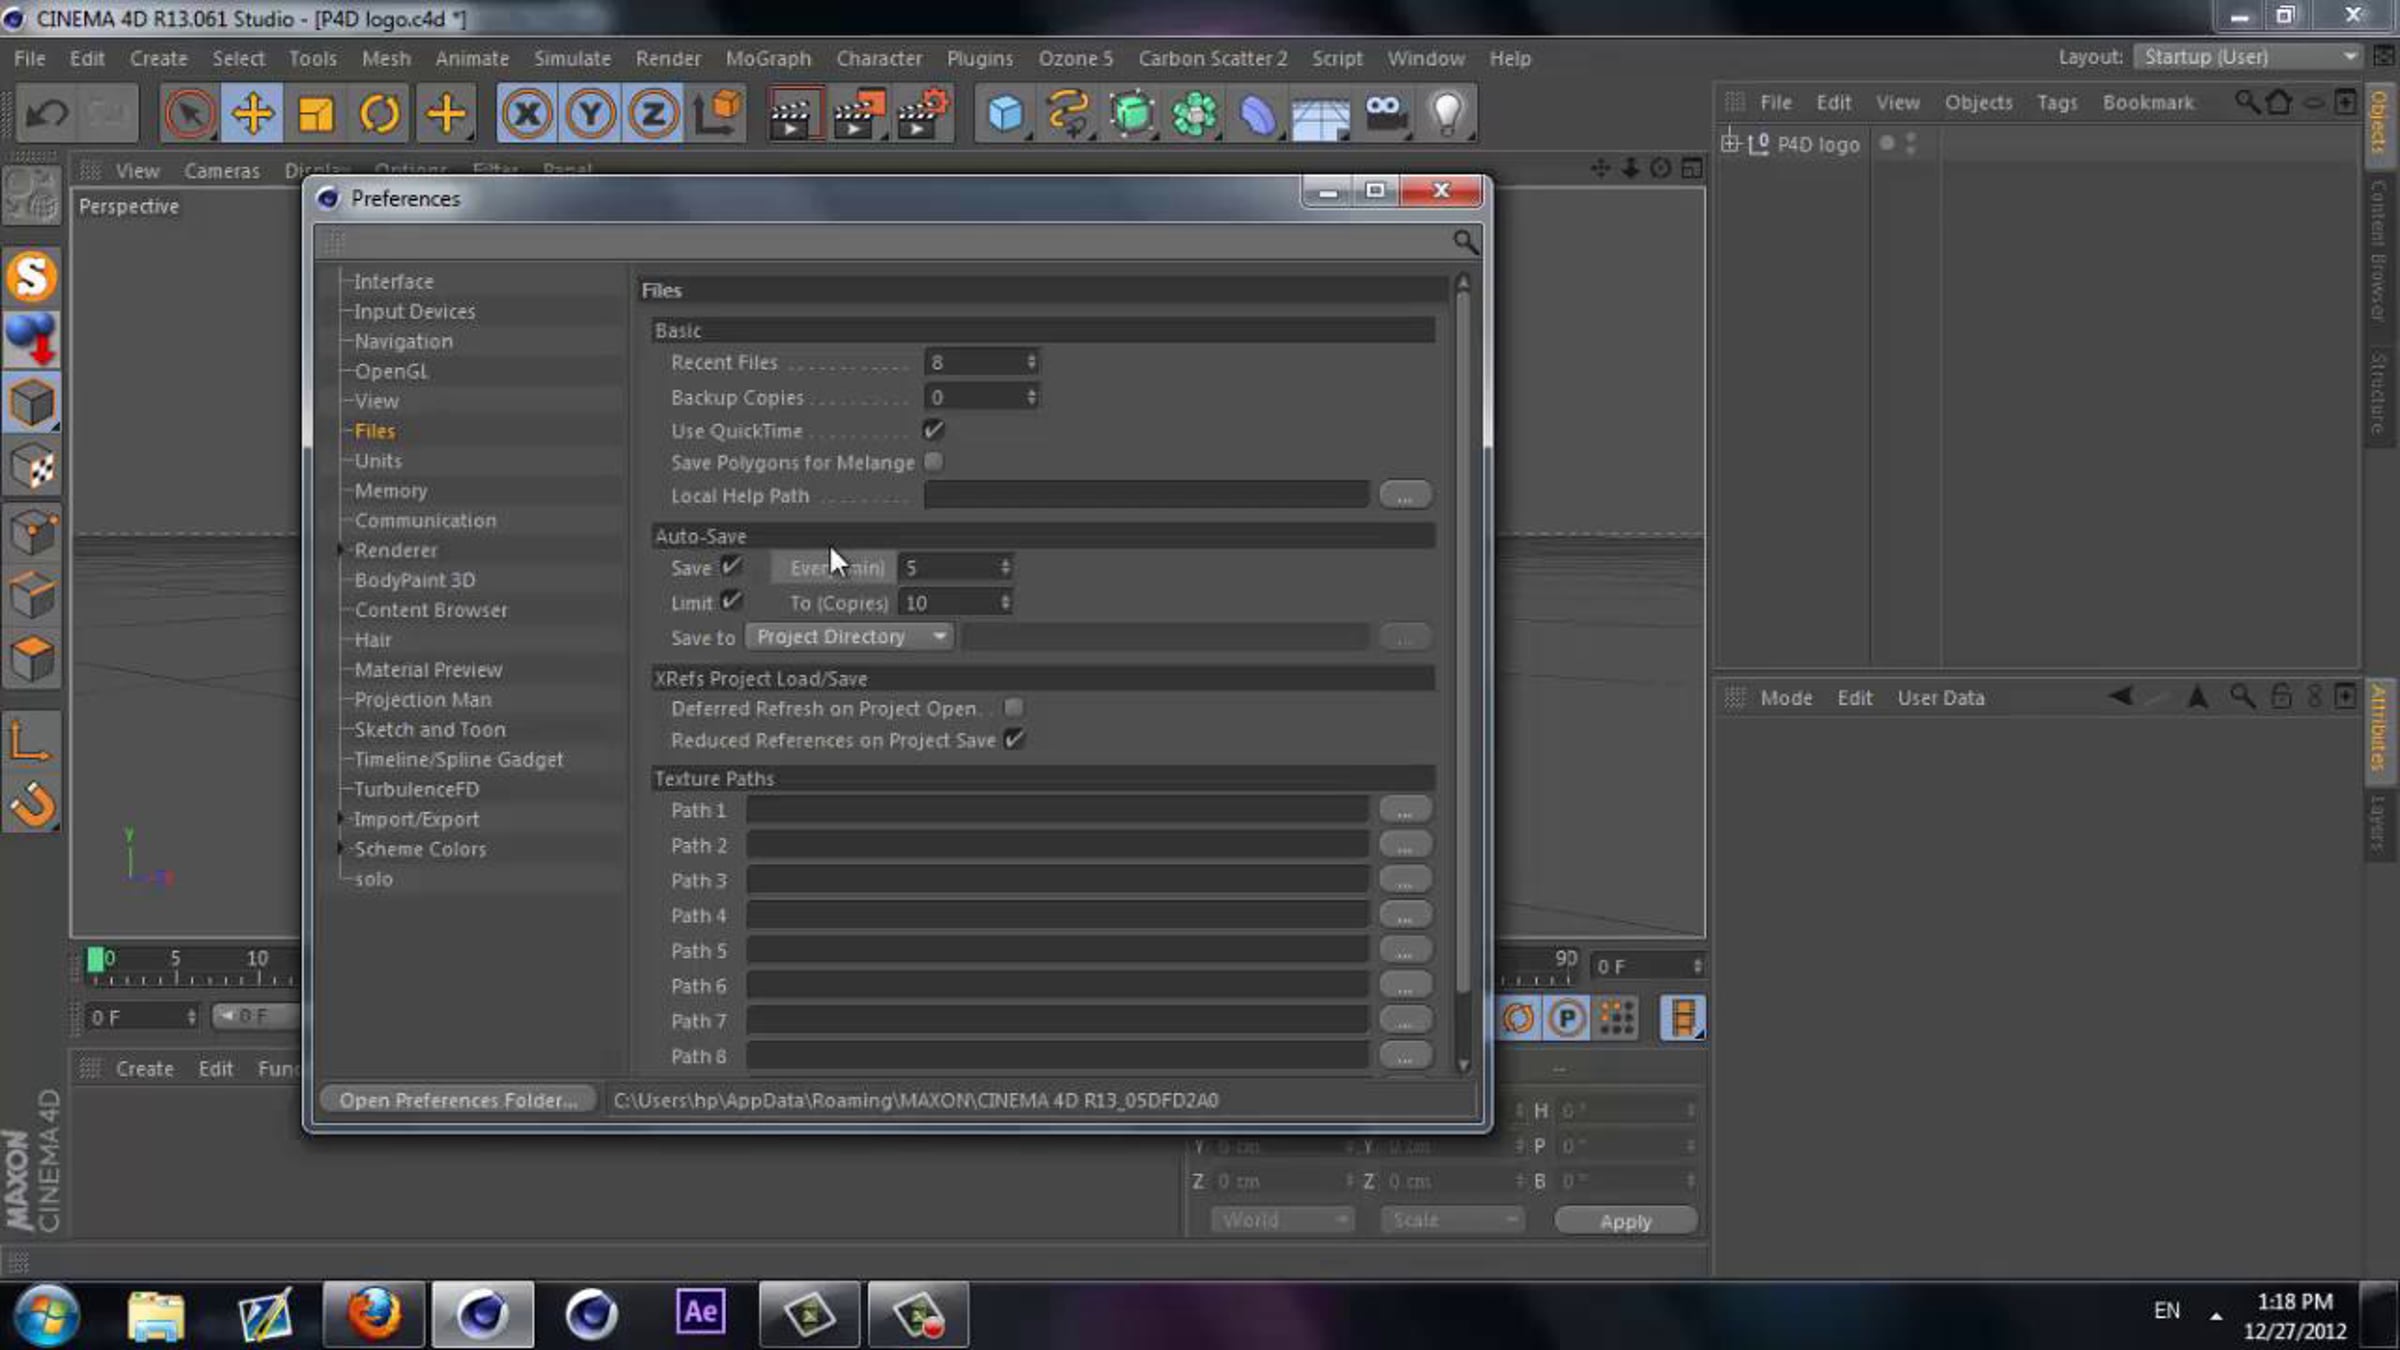The image size is (2400, 1350).
Task: Open the Save to Project Directory dropdown
Action: click(850, 637)
